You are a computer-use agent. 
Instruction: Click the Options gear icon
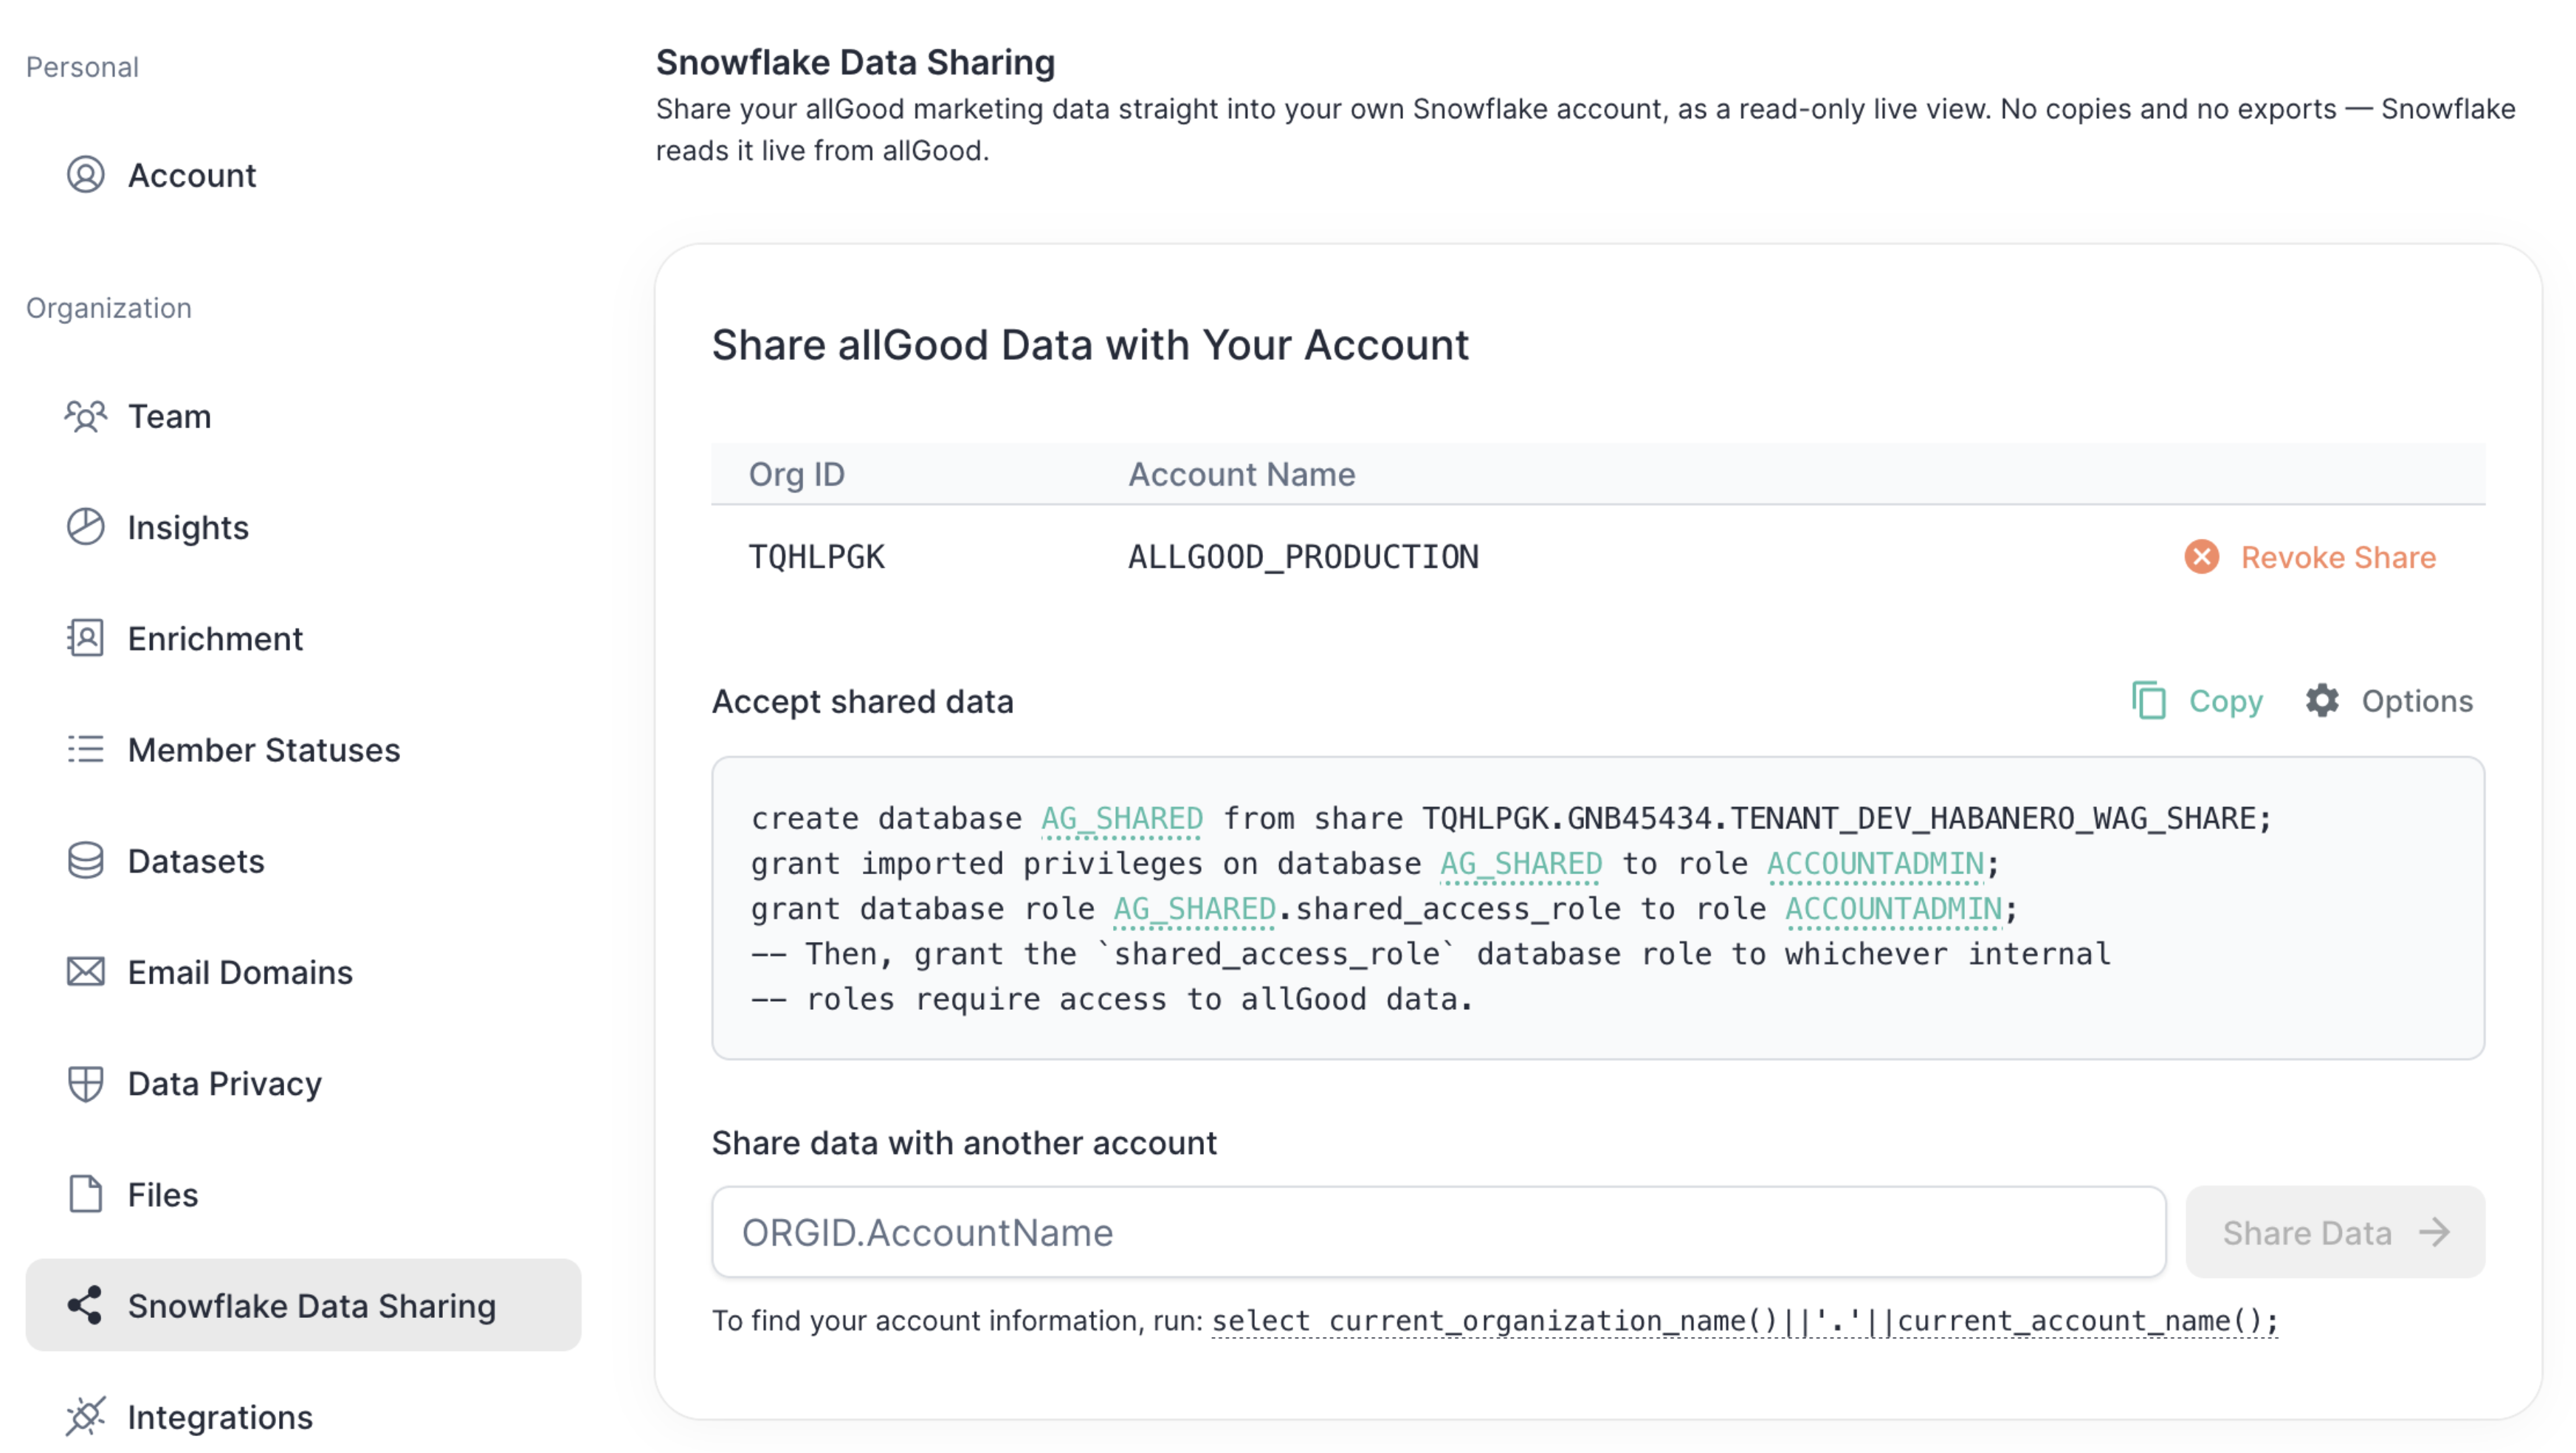pyautogui.click(x=2322, y=701)
